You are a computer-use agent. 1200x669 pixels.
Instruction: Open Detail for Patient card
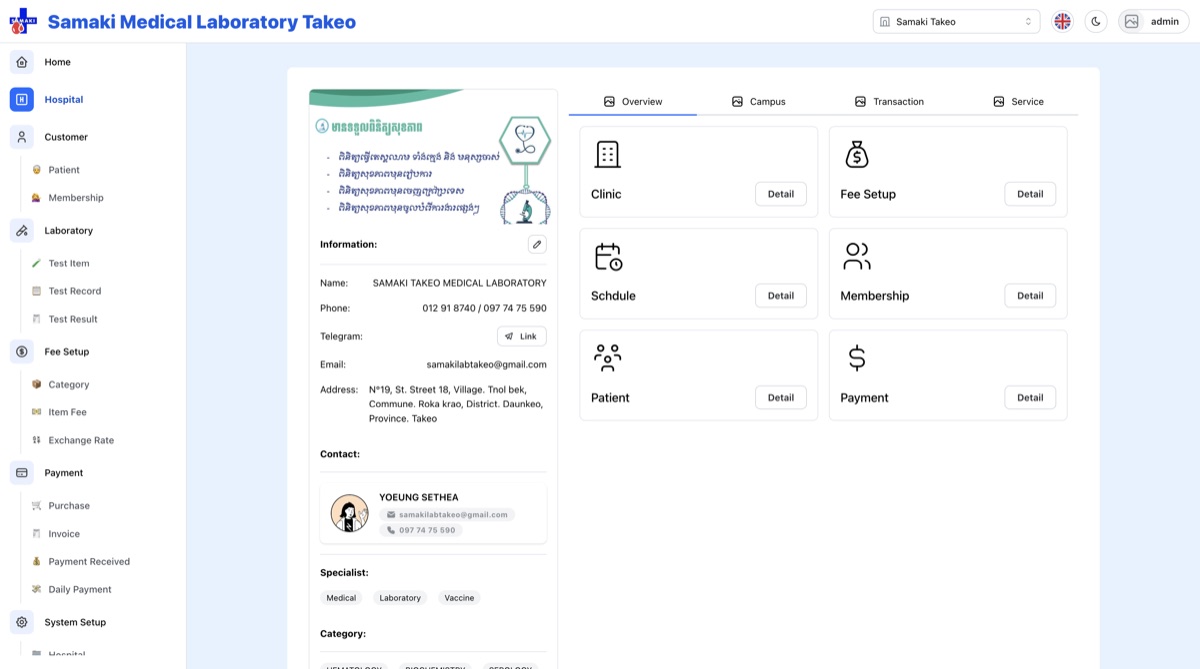coord(781,397)
